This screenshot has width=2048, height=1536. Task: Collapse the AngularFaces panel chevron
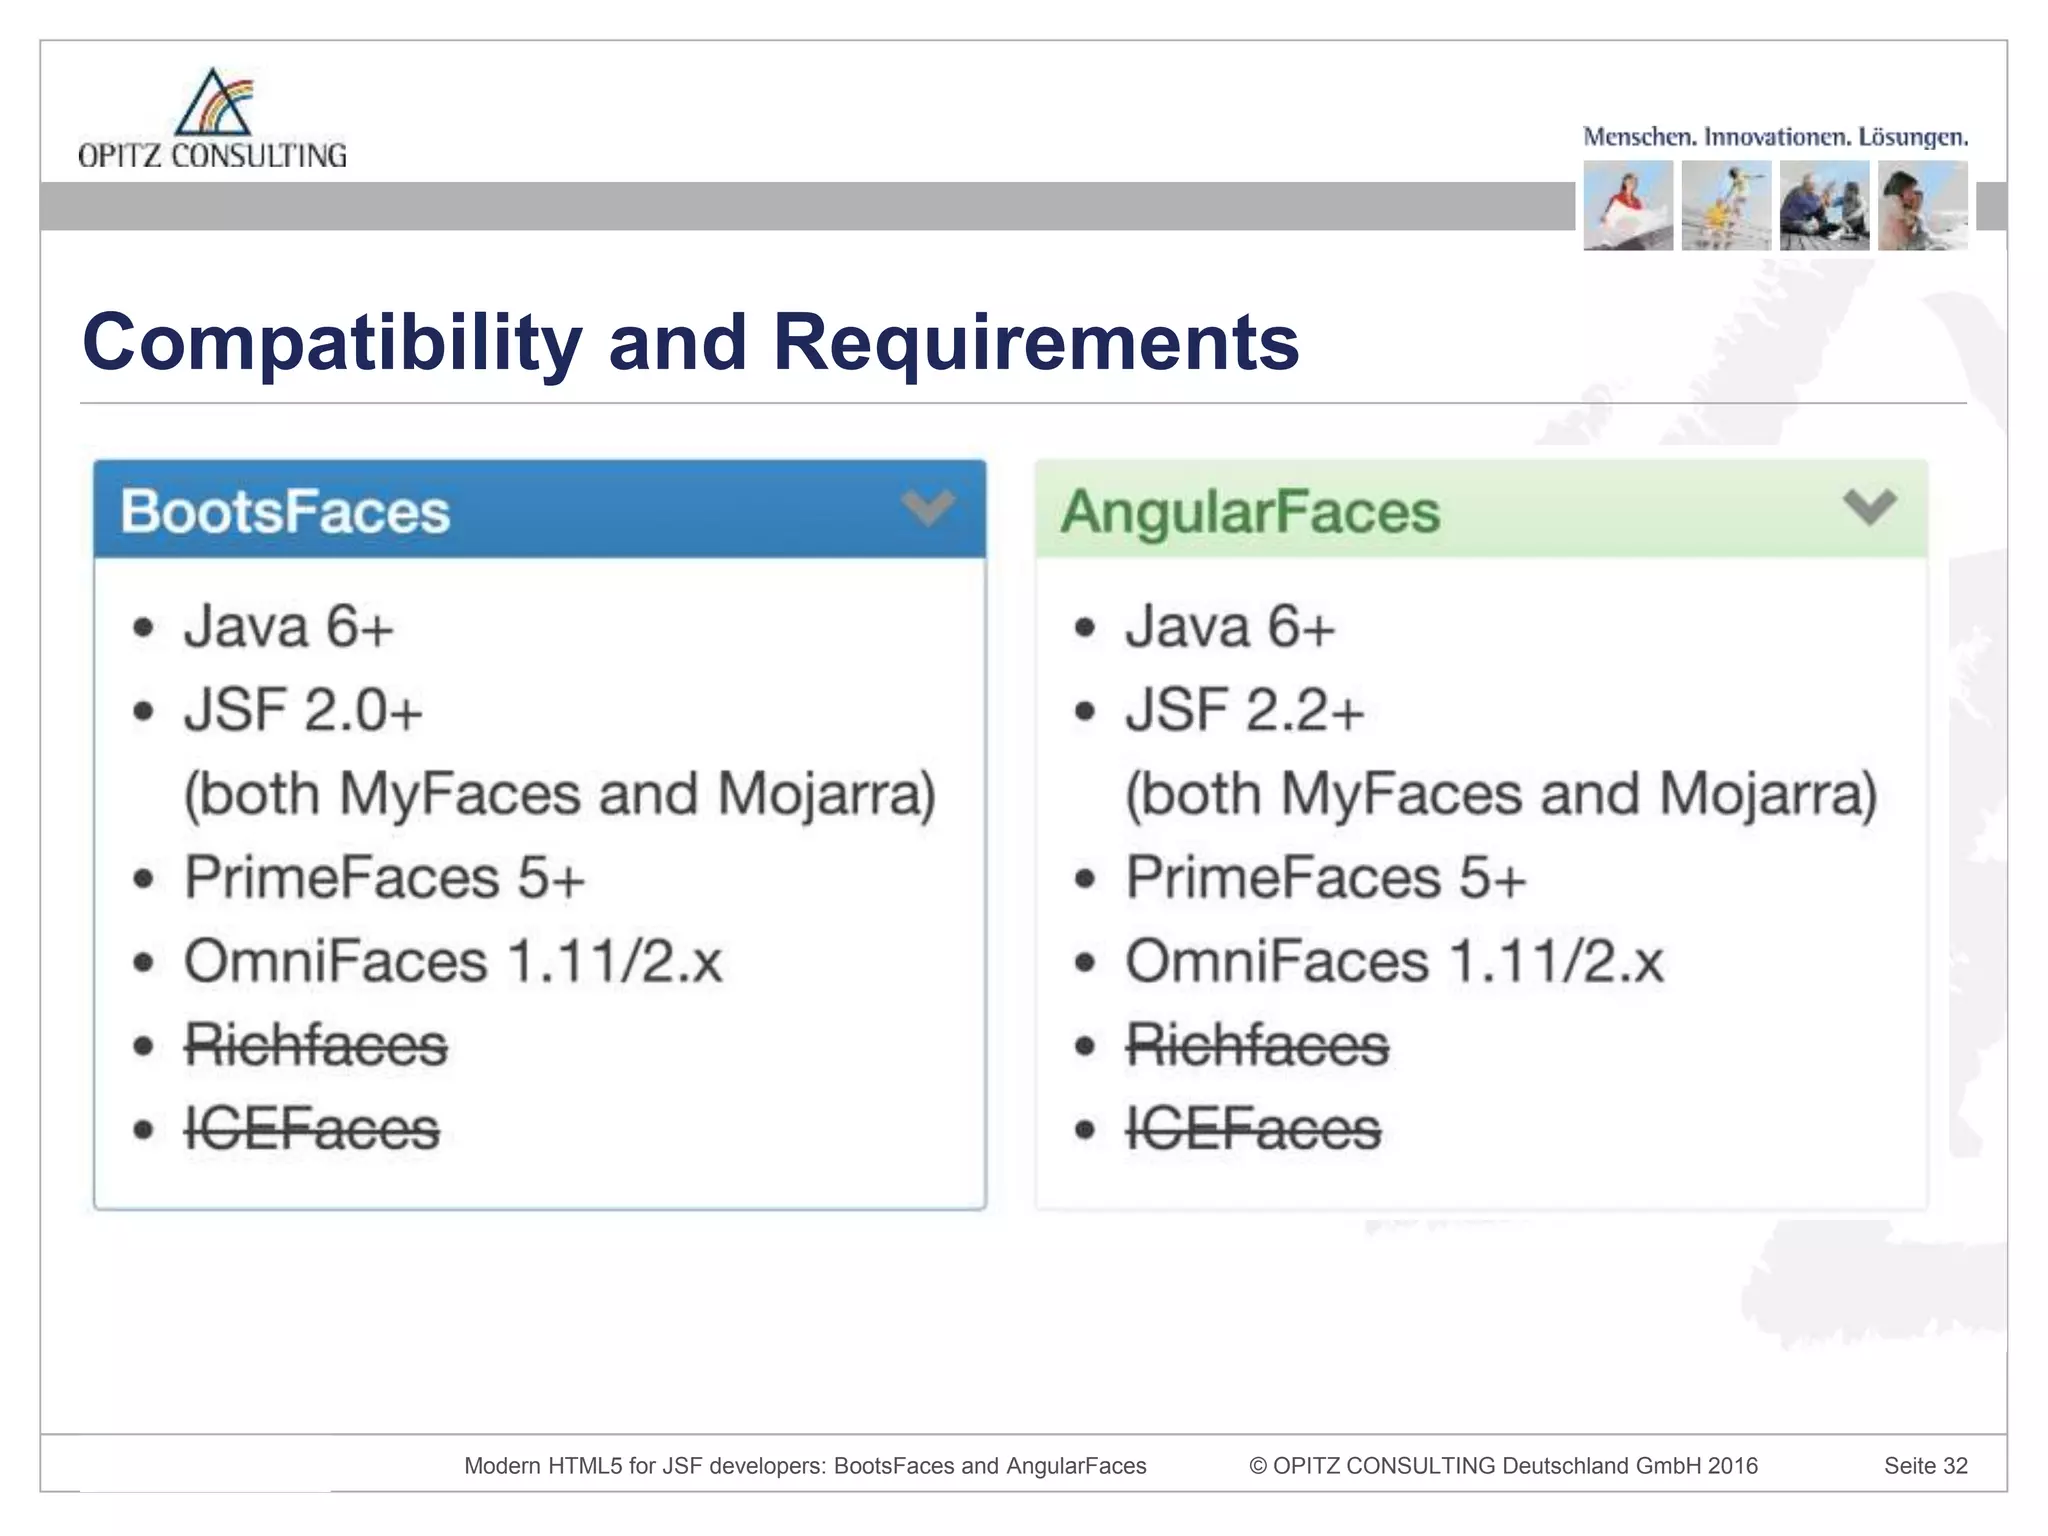point(1869,507)
